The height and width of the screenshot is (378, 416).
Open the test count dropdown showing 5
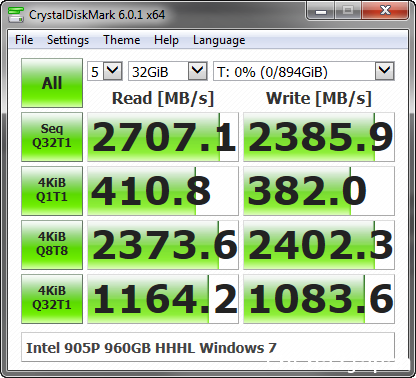[x=105, y=71]
